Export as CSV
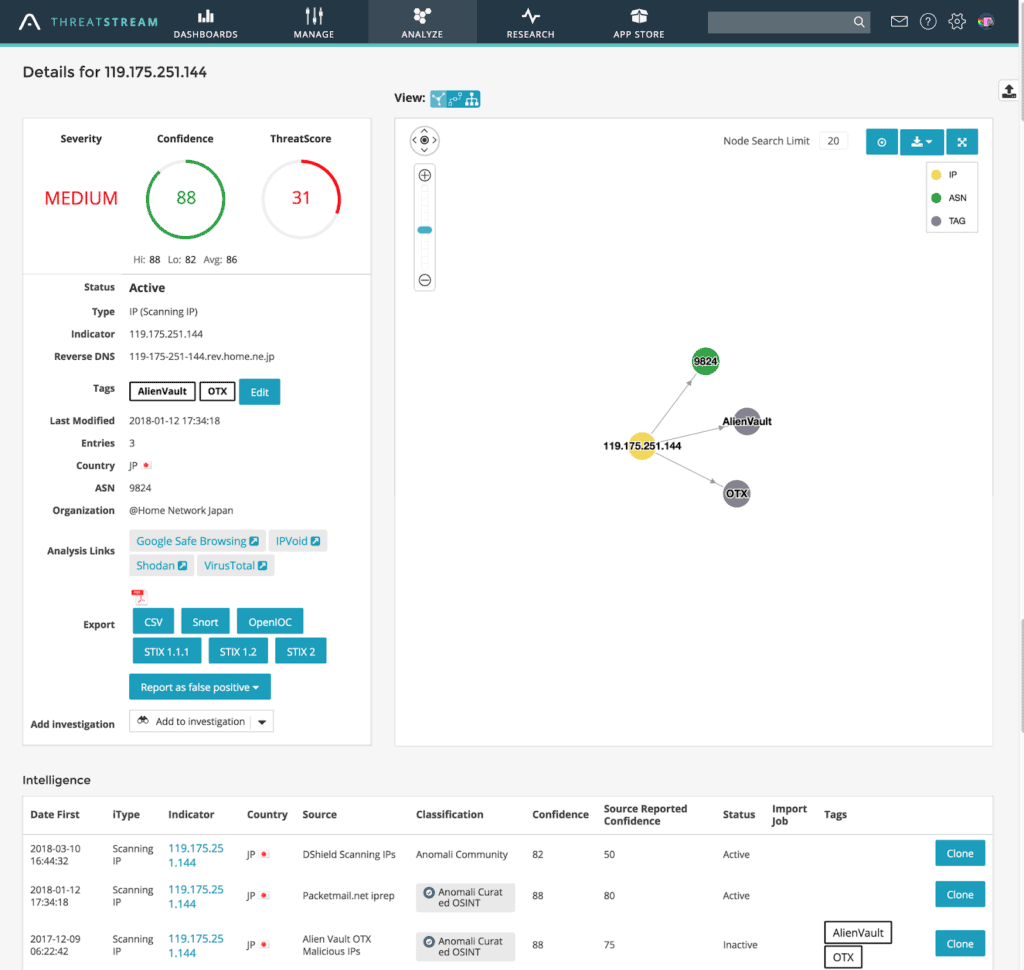The height and width of the screenshot is (970, 1024). 153,622
